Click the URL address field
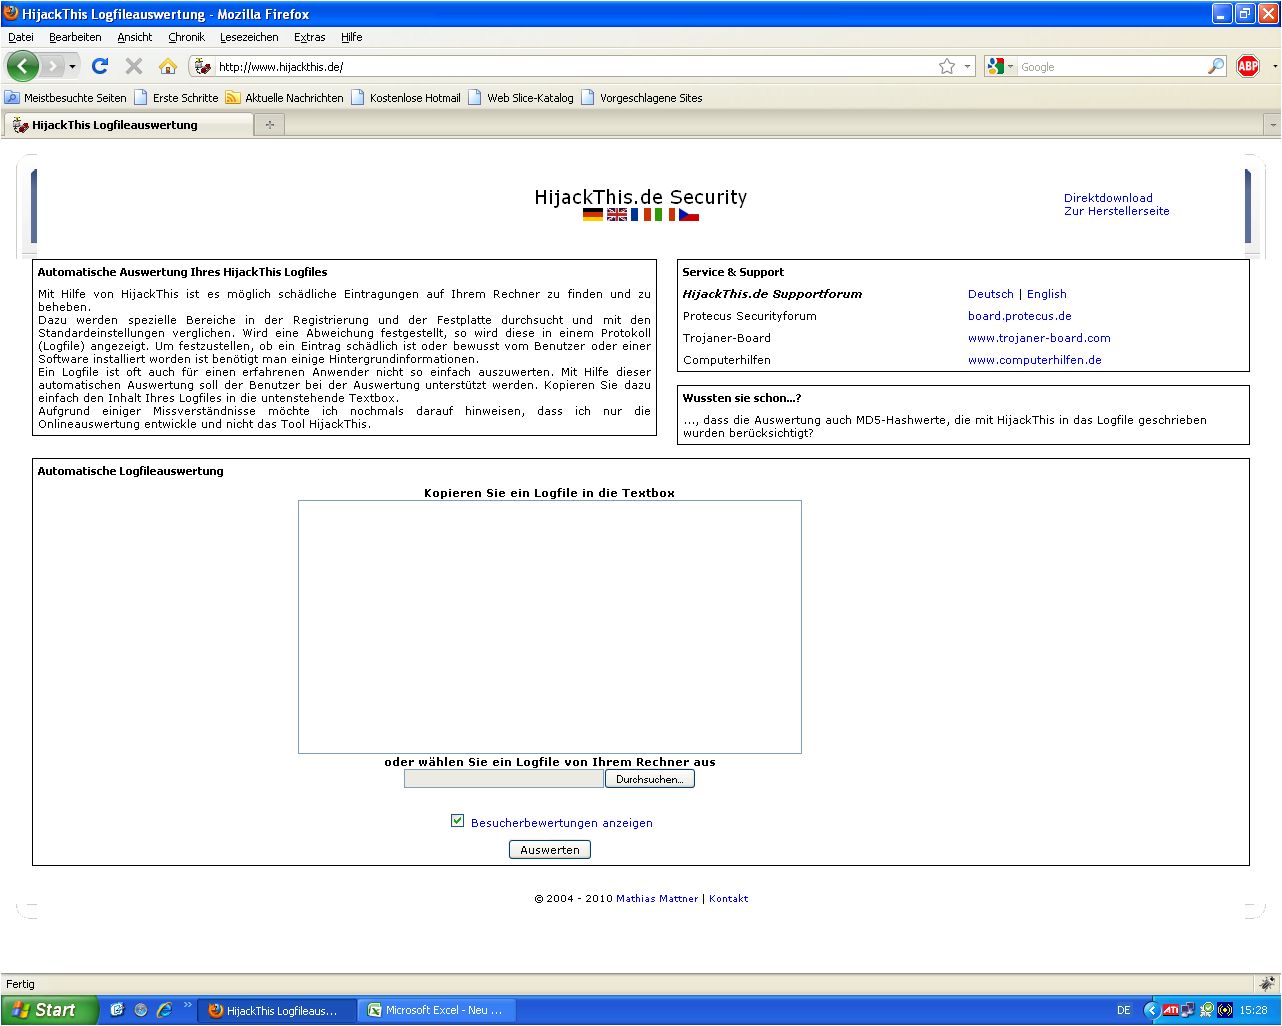The image size is (1282, 1026). click(x=575, y=67)
